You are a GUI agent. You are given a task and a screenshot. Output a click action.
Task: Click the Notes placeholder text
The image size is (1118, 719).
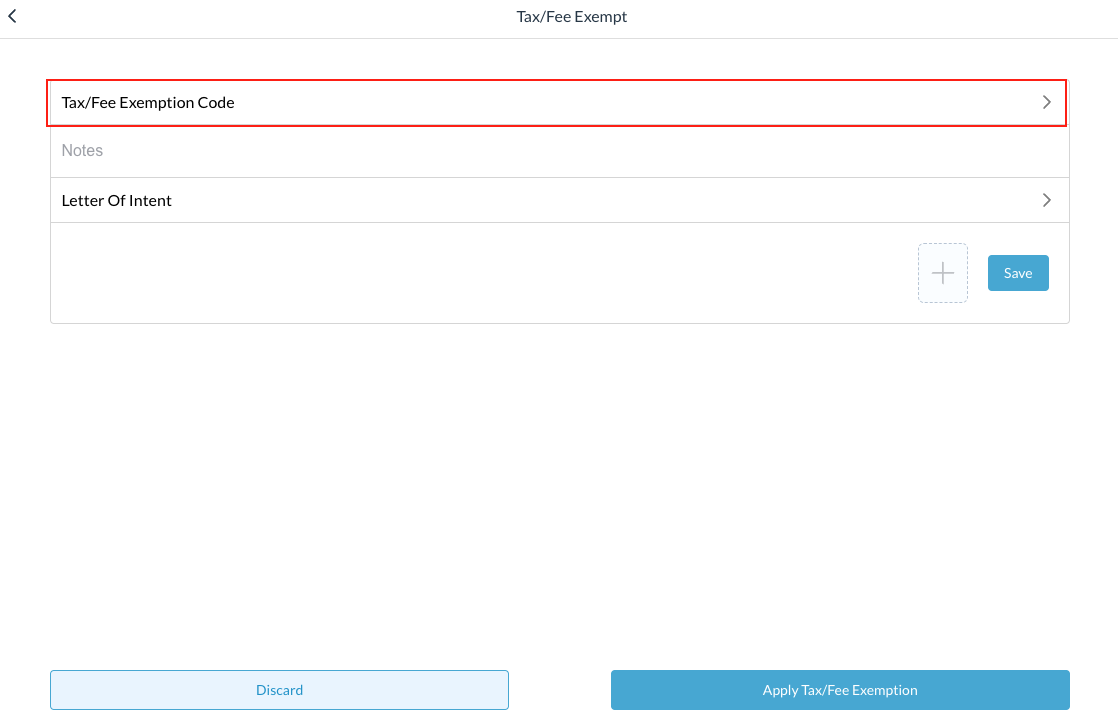point(83,151)
